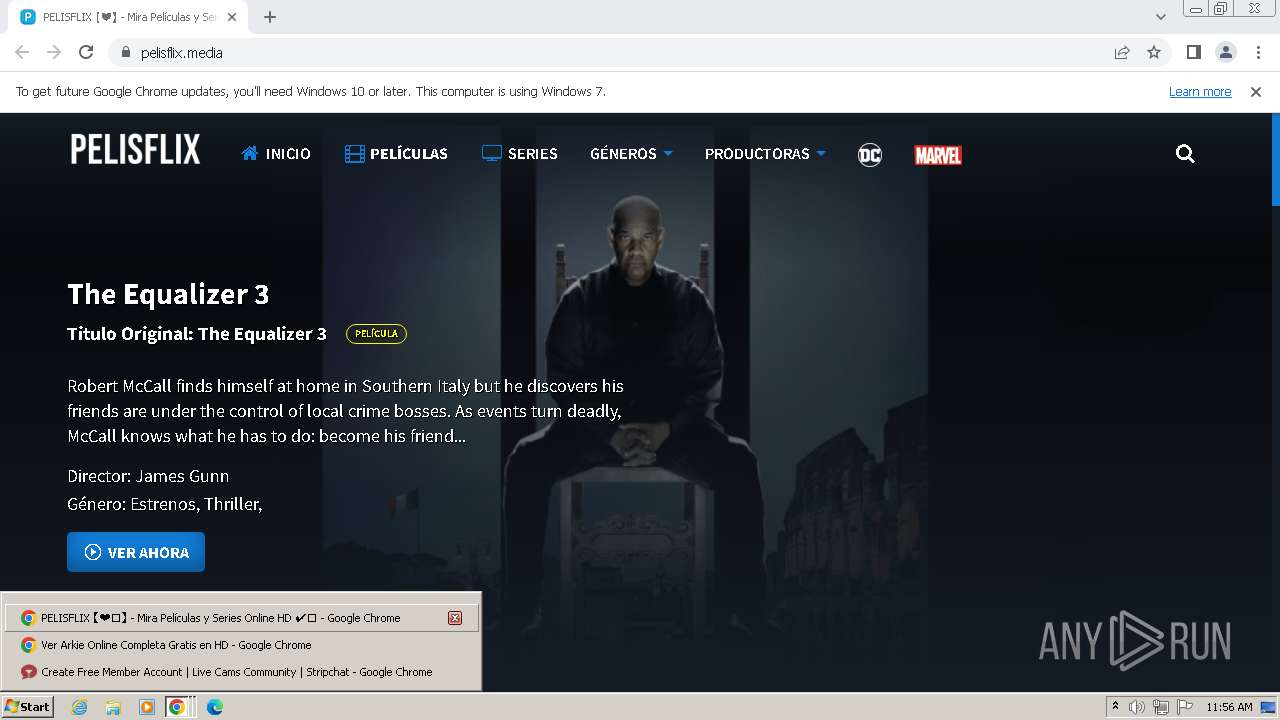Screen dimensions: 1280x720
Task: Launch Microsoft Edge from taskbar
Action: 214,707
